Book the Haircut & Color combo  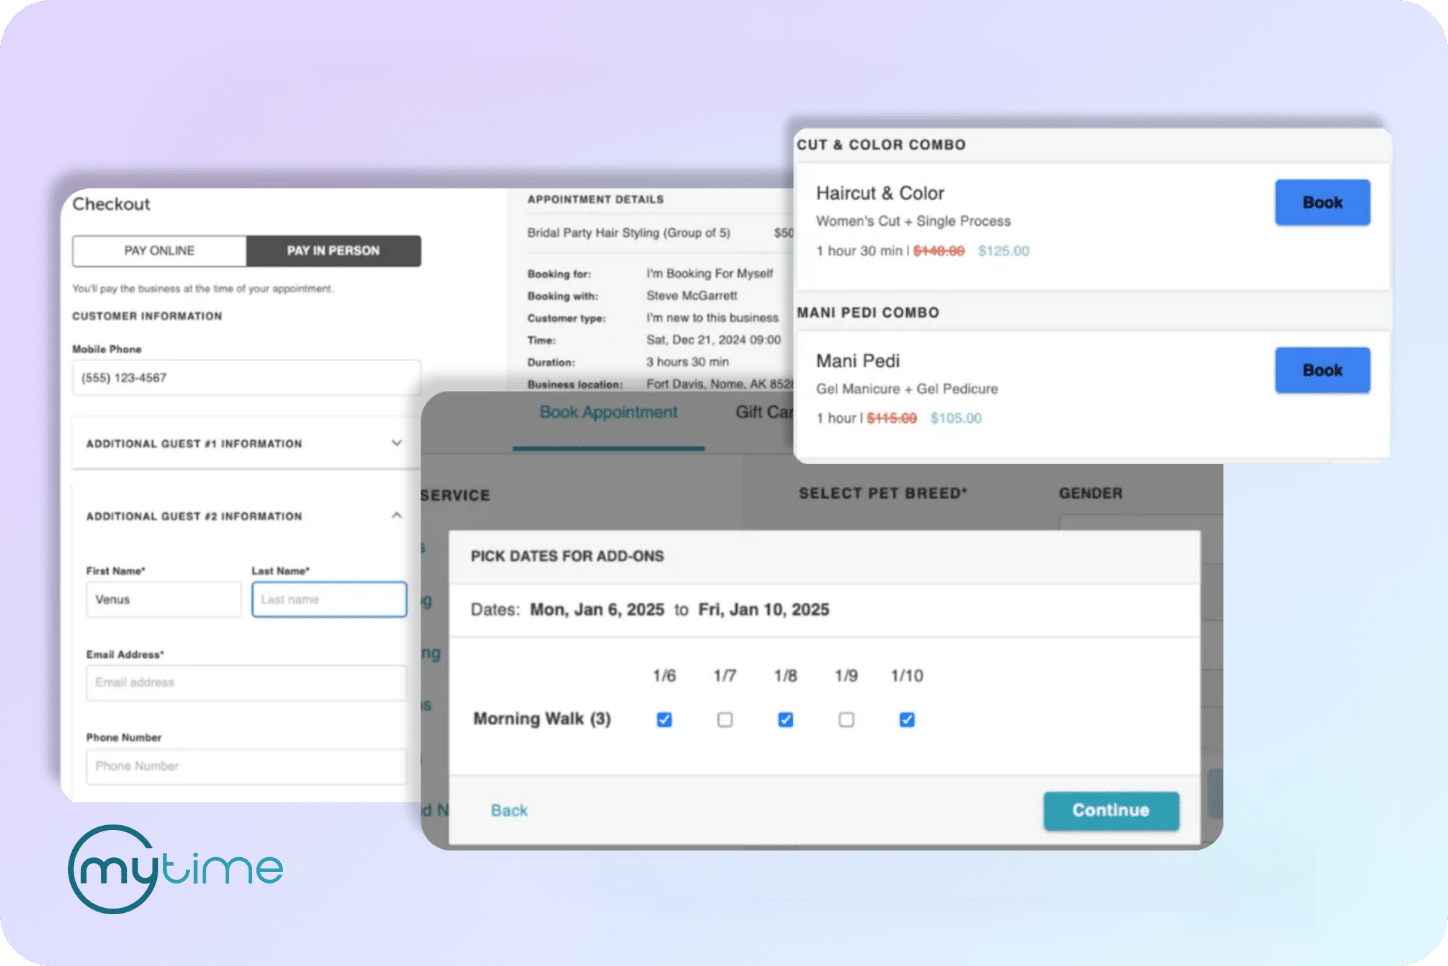pos(1322,202)
